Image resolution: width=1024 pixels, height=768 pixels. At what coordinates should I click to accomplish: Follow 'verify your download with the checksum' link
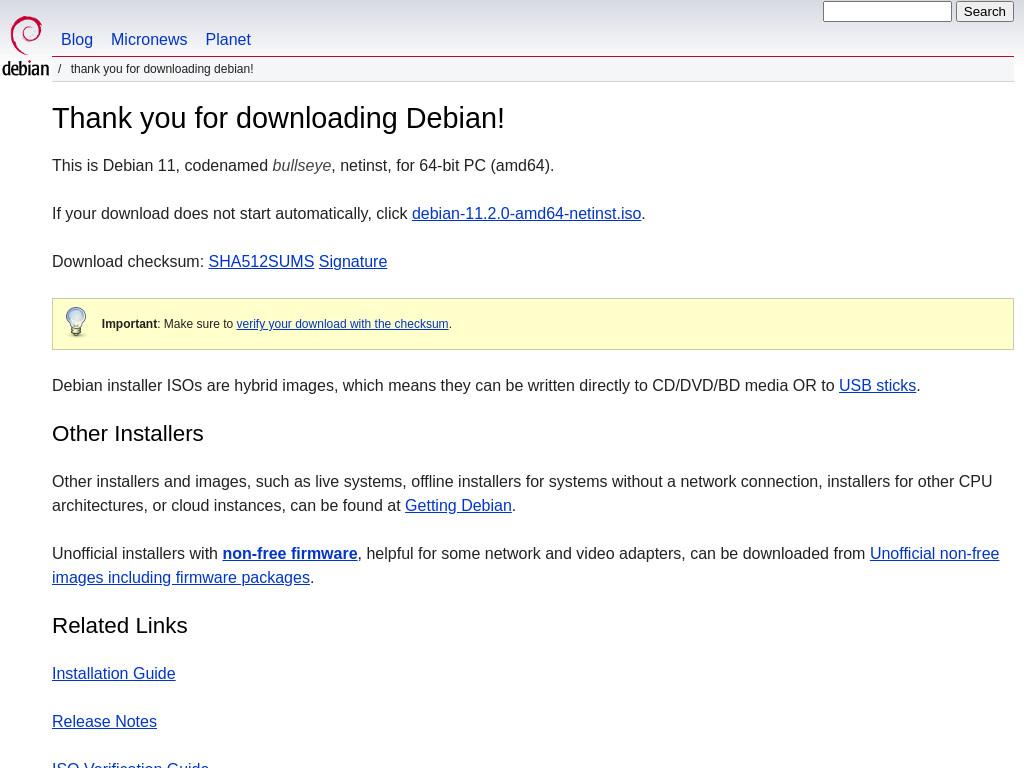[342, 324]
